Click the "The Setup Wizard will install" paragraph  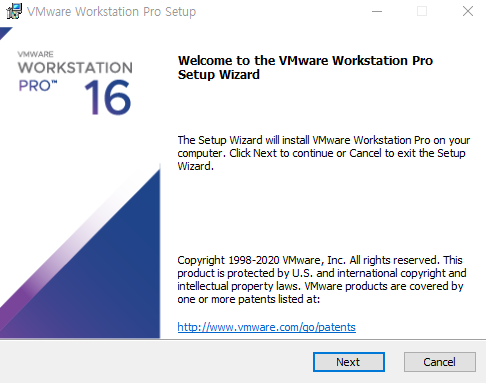tap(324, 153)
